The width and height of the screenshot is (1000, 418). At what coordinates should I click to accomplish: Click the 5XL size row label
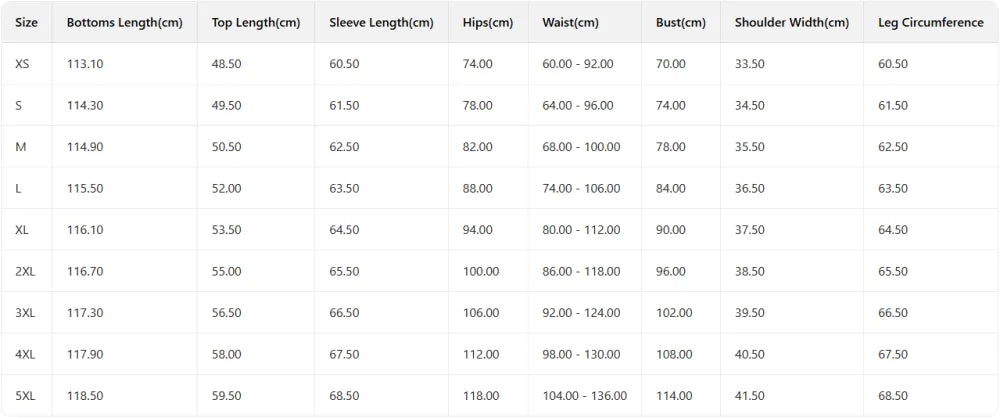tap(26, 396)
